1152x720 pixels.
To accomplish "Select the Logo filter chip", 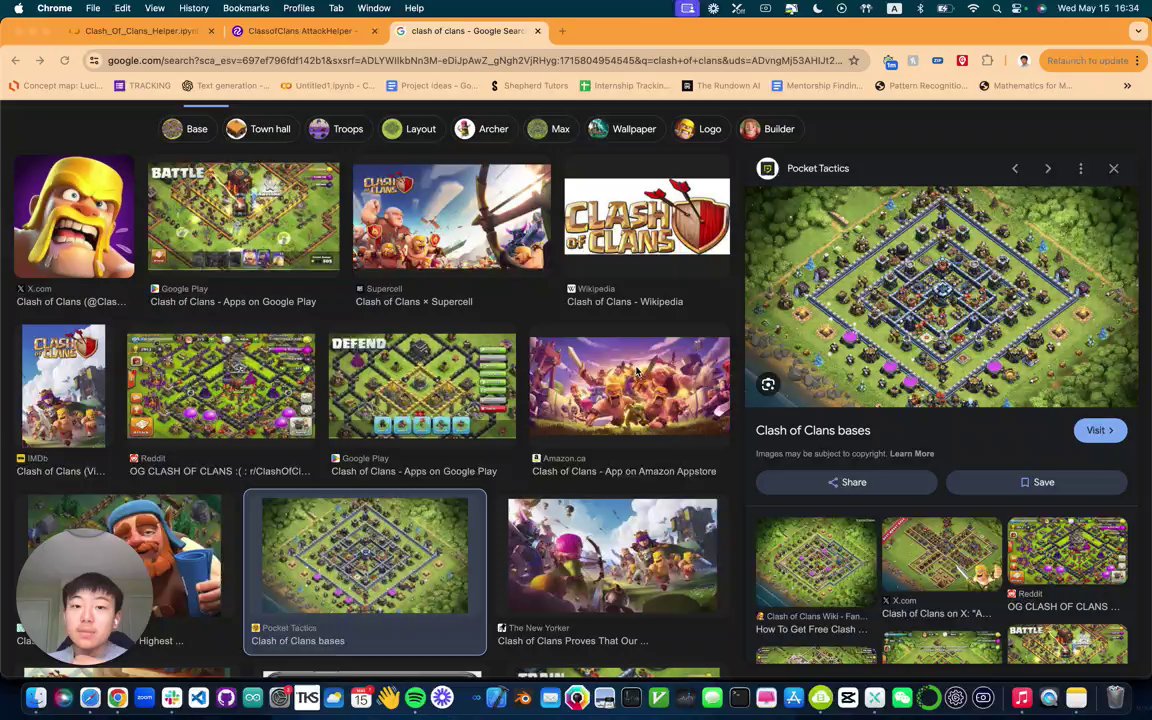I will pyautogui.click(x=699, y=129).
